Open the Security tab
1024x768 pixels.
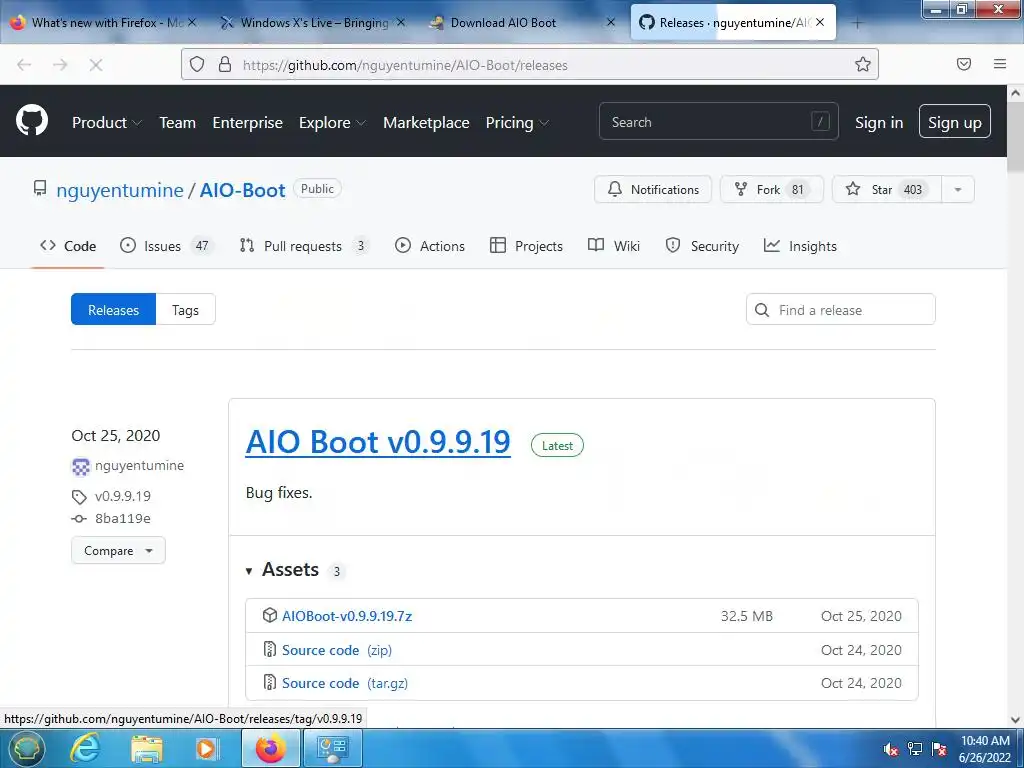pyautogui.click(x=702, y=246)
